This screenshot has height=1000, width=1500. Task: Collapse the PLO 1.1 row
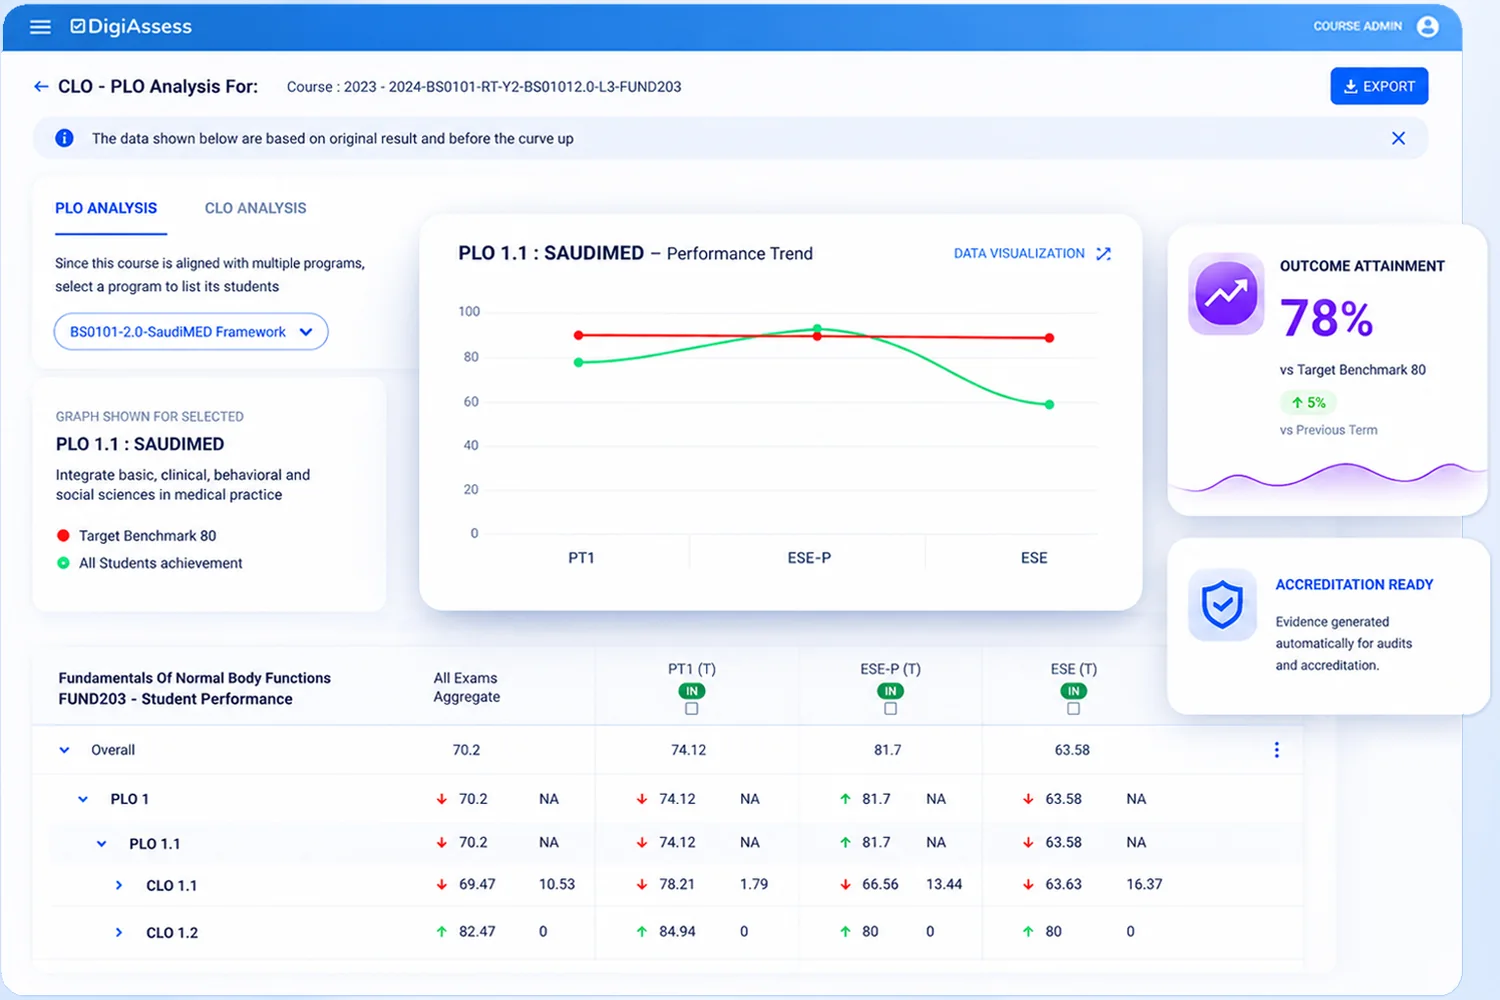pyautogui.click(x=101, y=844)
